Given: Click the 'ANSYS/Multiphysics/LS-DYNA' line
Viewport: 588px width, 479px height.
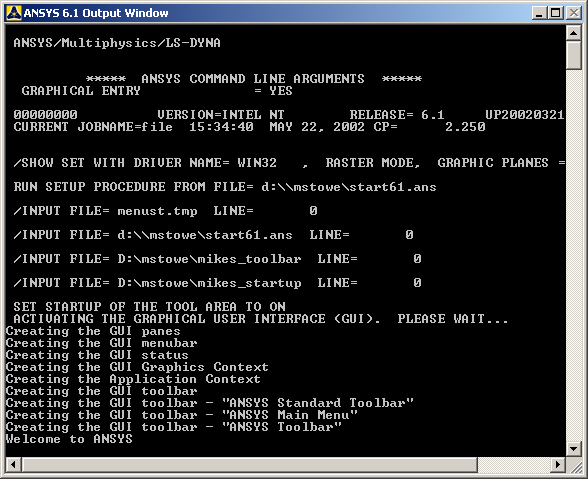Looking at the screenshot, I should coord(117,43).
